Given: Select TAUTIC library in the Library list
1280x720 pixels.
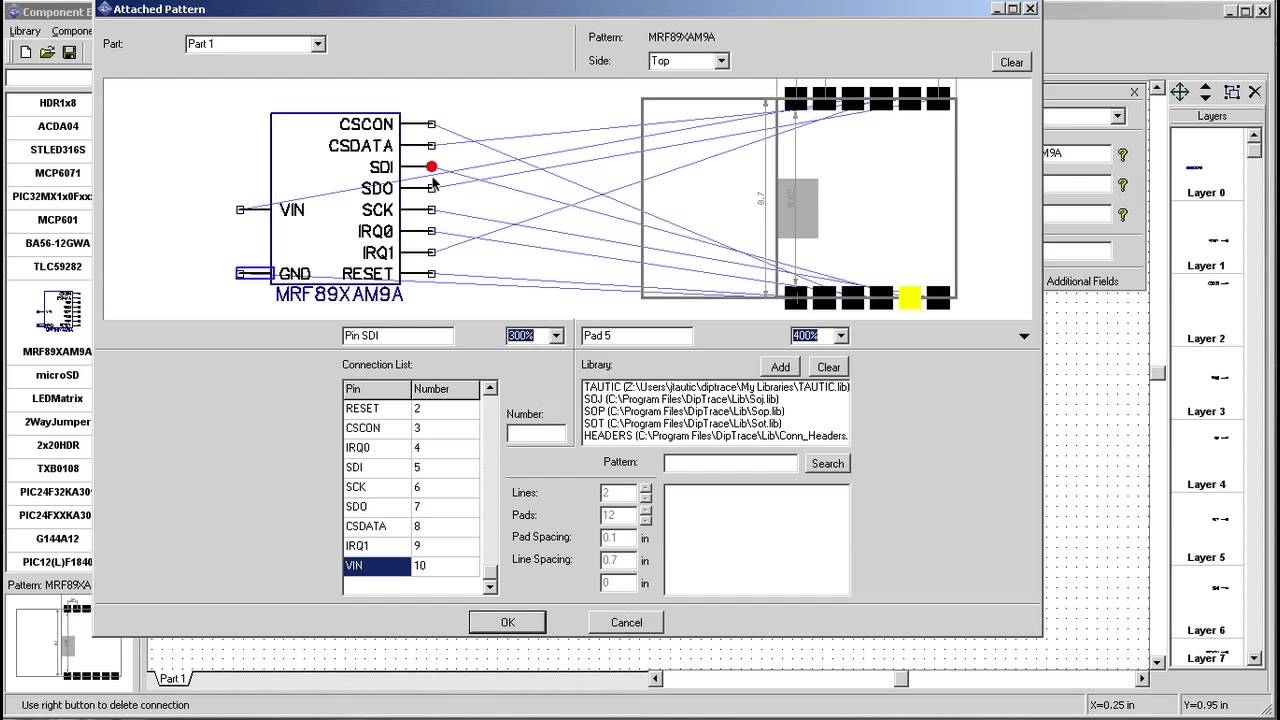Looking at the screenshot, I should [716, 387].
